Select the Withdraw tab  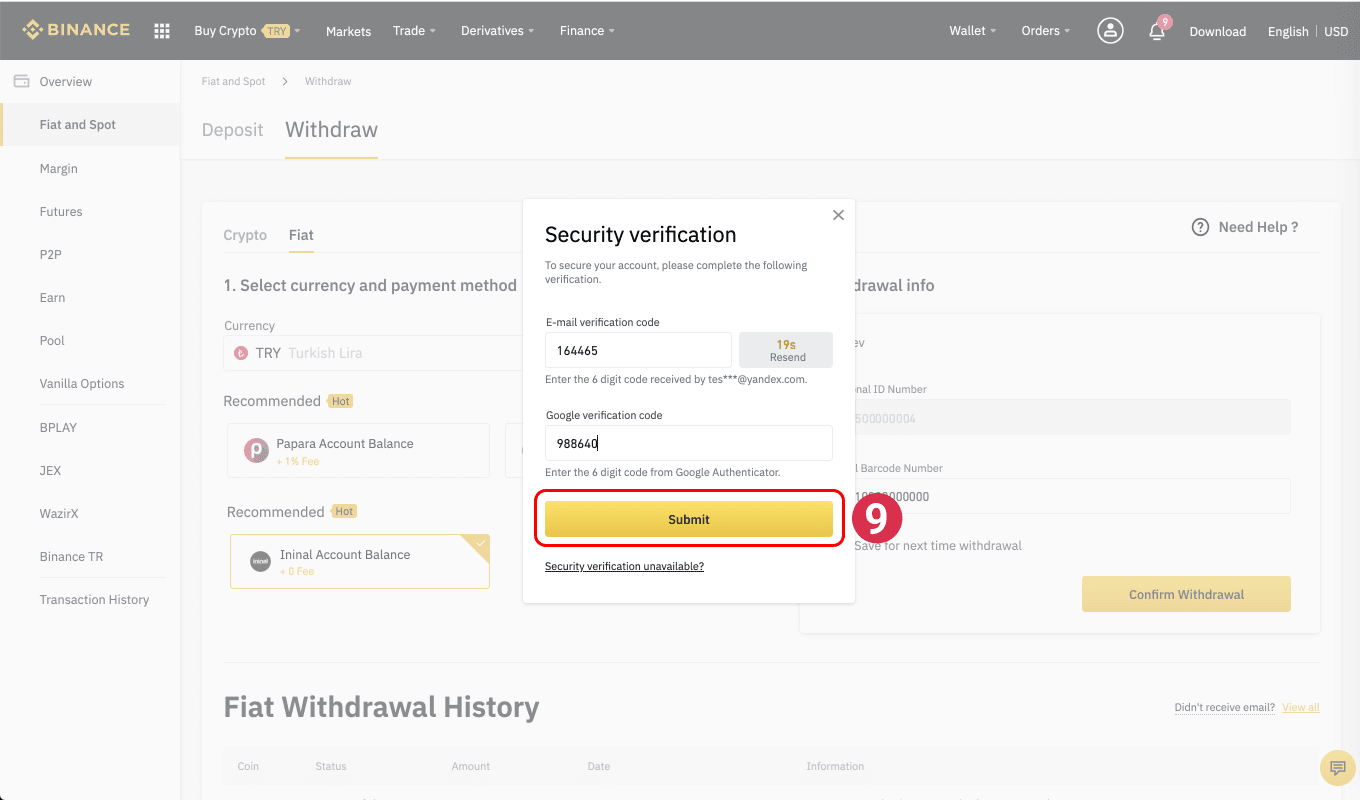tap(331, 130)
